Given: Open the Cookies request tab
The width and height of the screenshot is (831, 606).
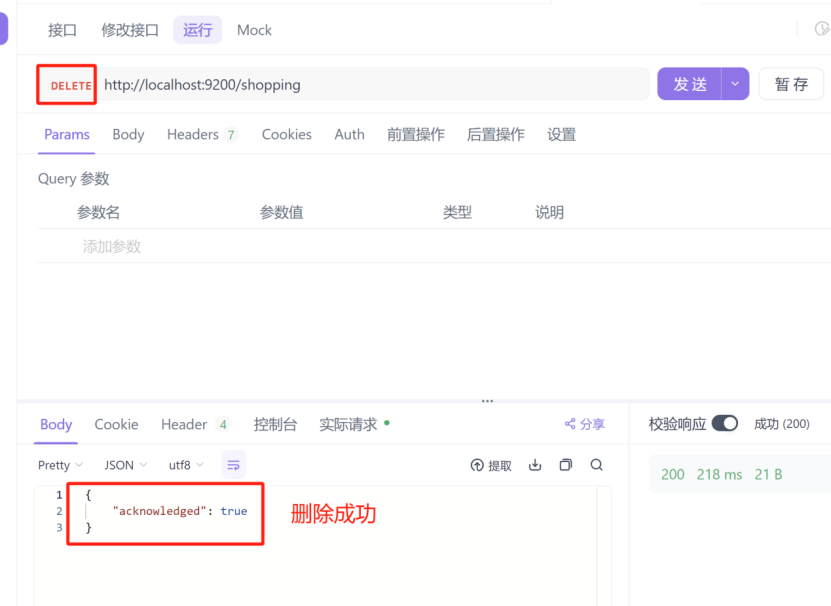Looking at the screenshot, I should pyautogui.click(x=287, y=135).
